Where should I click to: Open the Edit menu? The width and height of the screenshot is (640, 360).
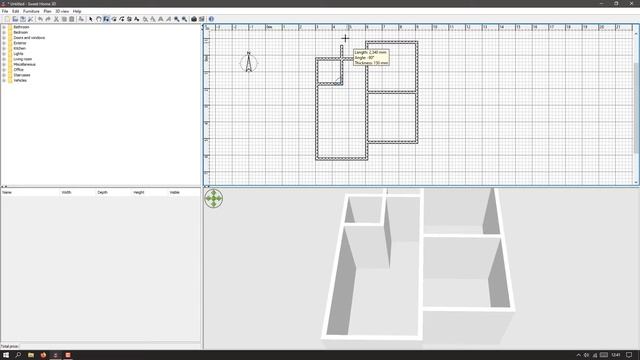pos(16,11)
